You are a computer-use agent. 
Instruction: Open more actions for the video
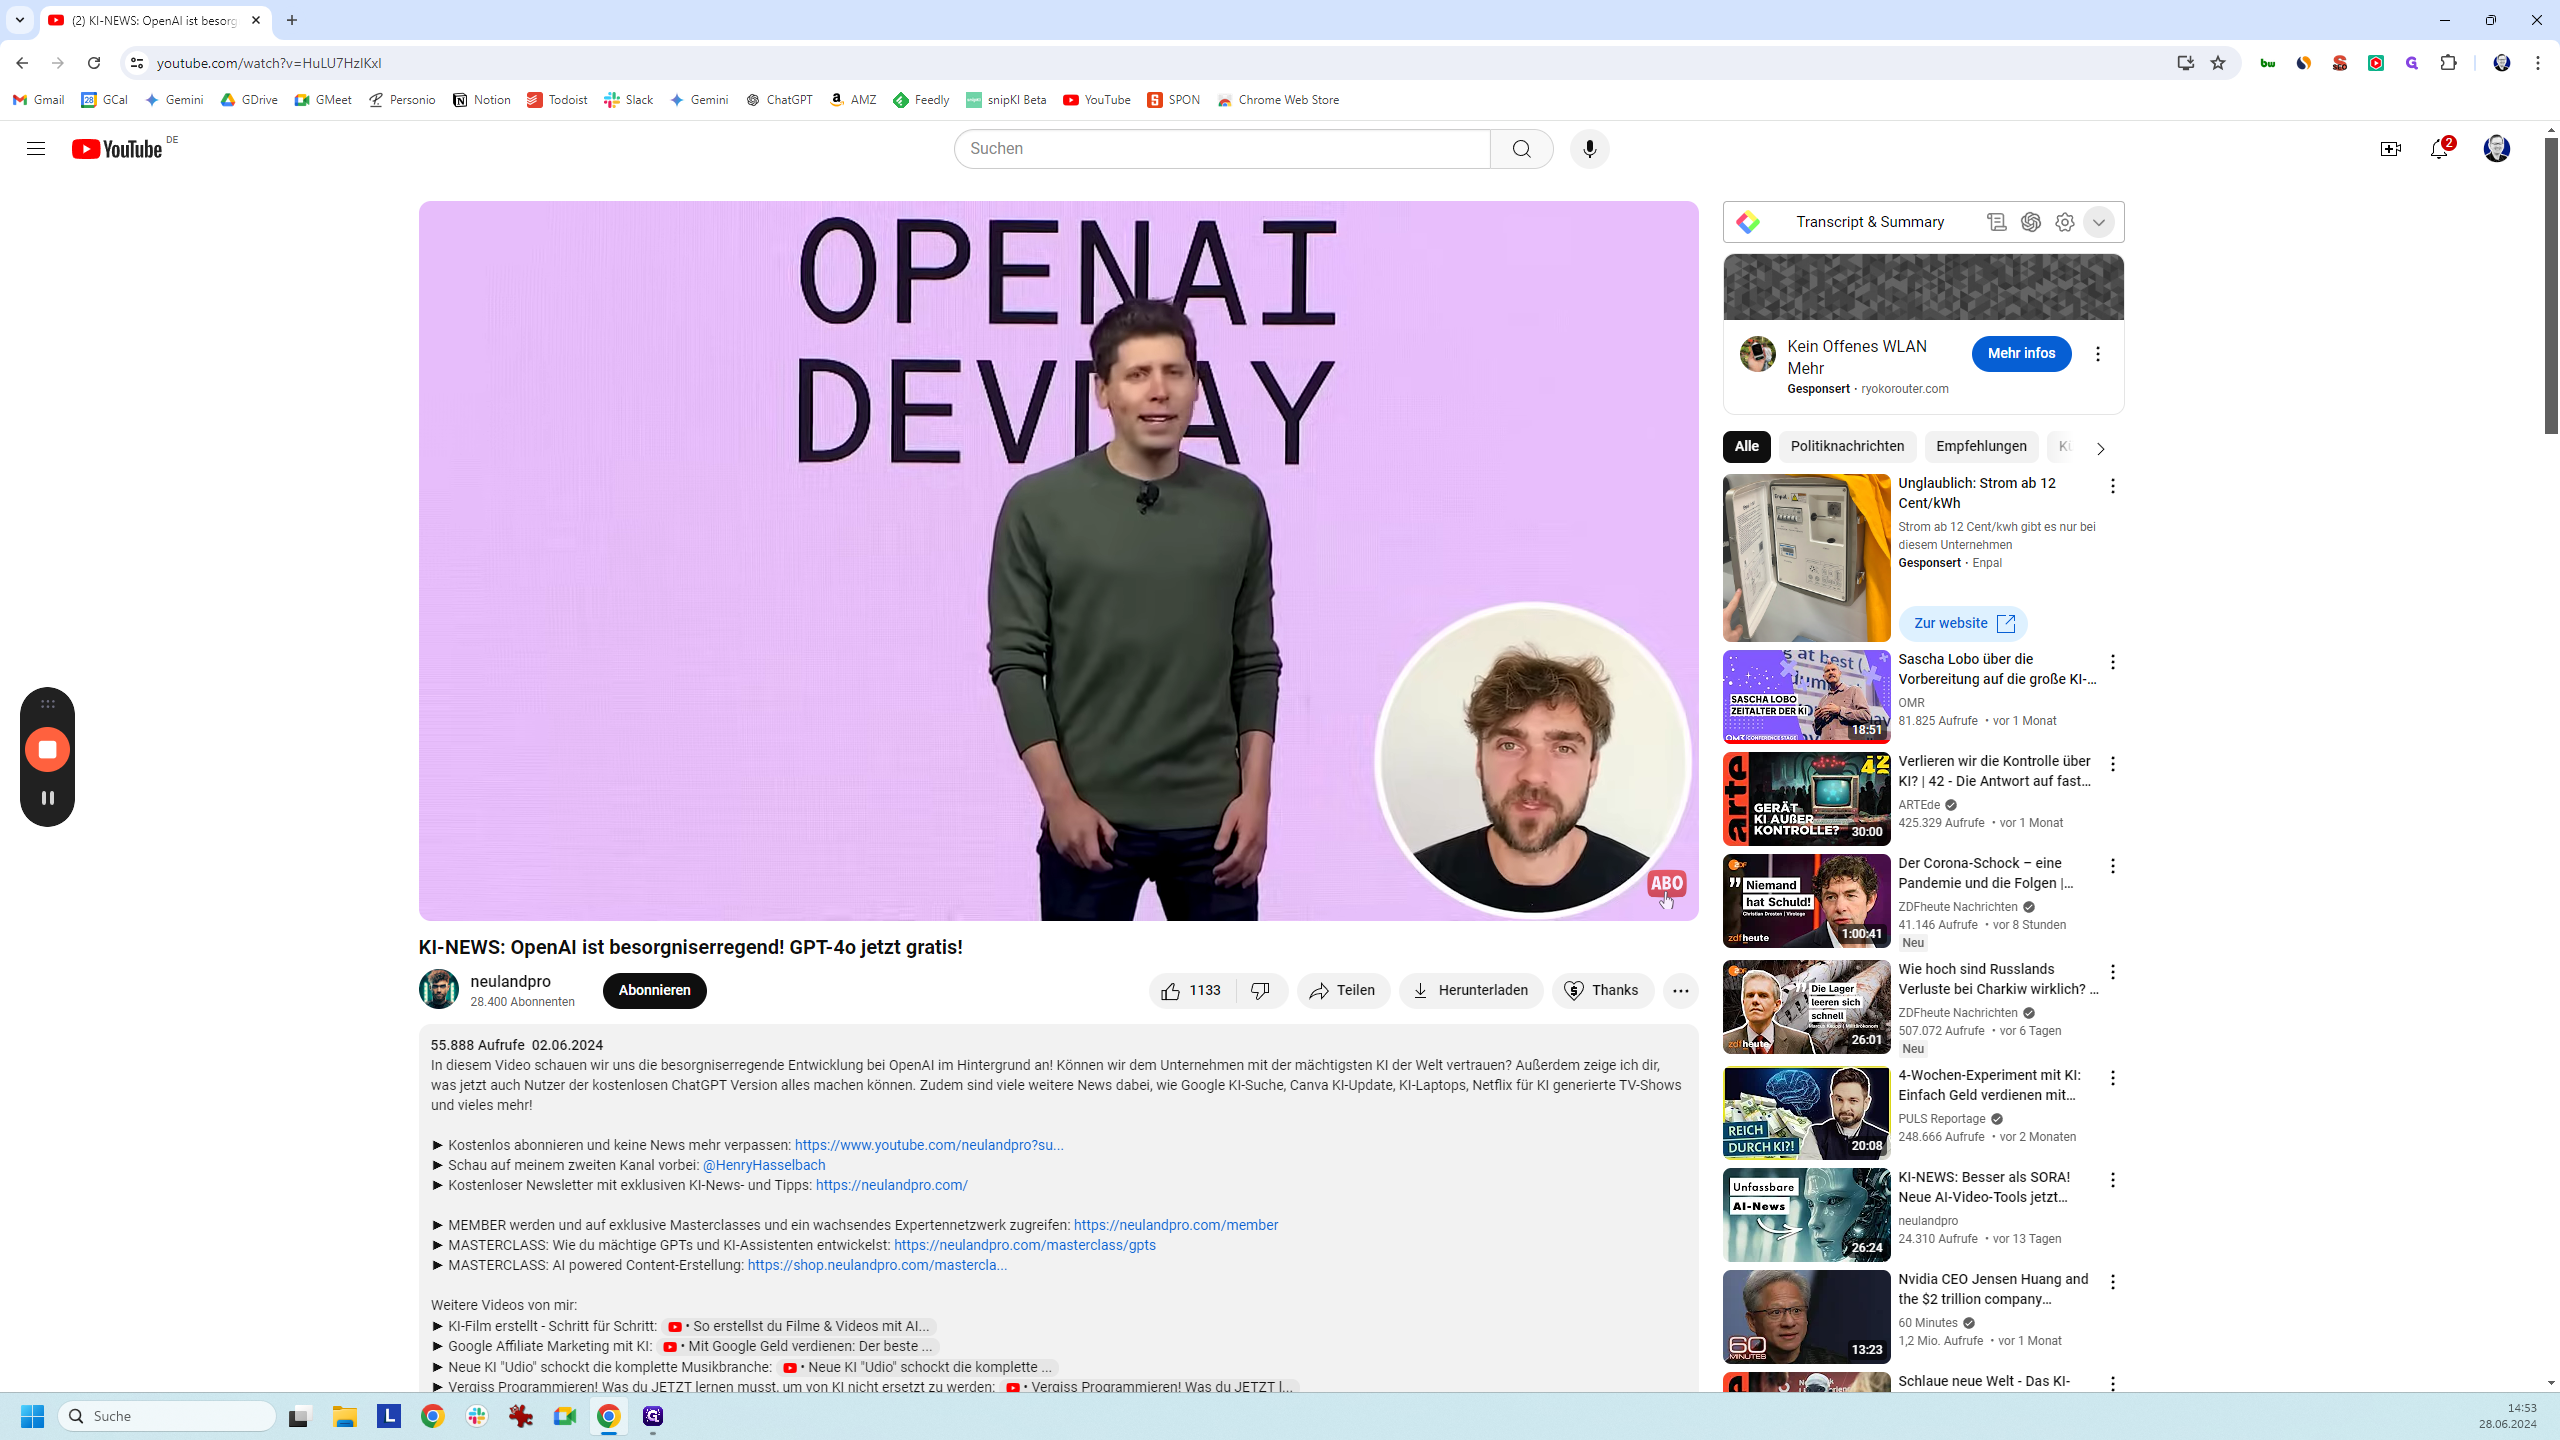tap(1680, 990)
